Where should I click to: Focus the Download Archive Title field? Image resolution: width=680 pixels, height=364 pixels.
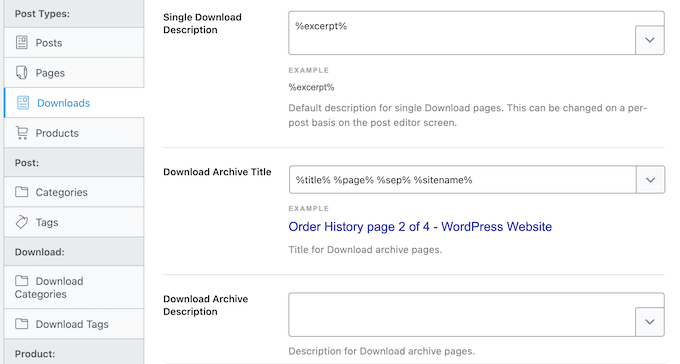463,180
